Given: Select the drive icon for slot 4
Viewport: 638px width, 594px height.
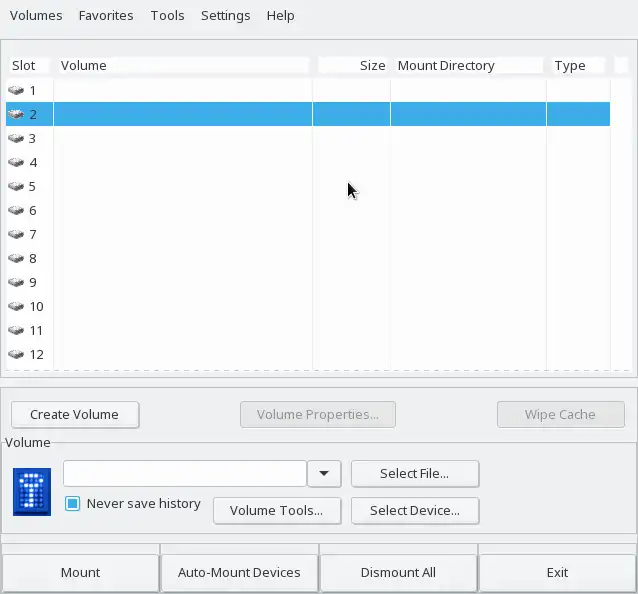Looking at the screenshot, I should pos(16,162).
